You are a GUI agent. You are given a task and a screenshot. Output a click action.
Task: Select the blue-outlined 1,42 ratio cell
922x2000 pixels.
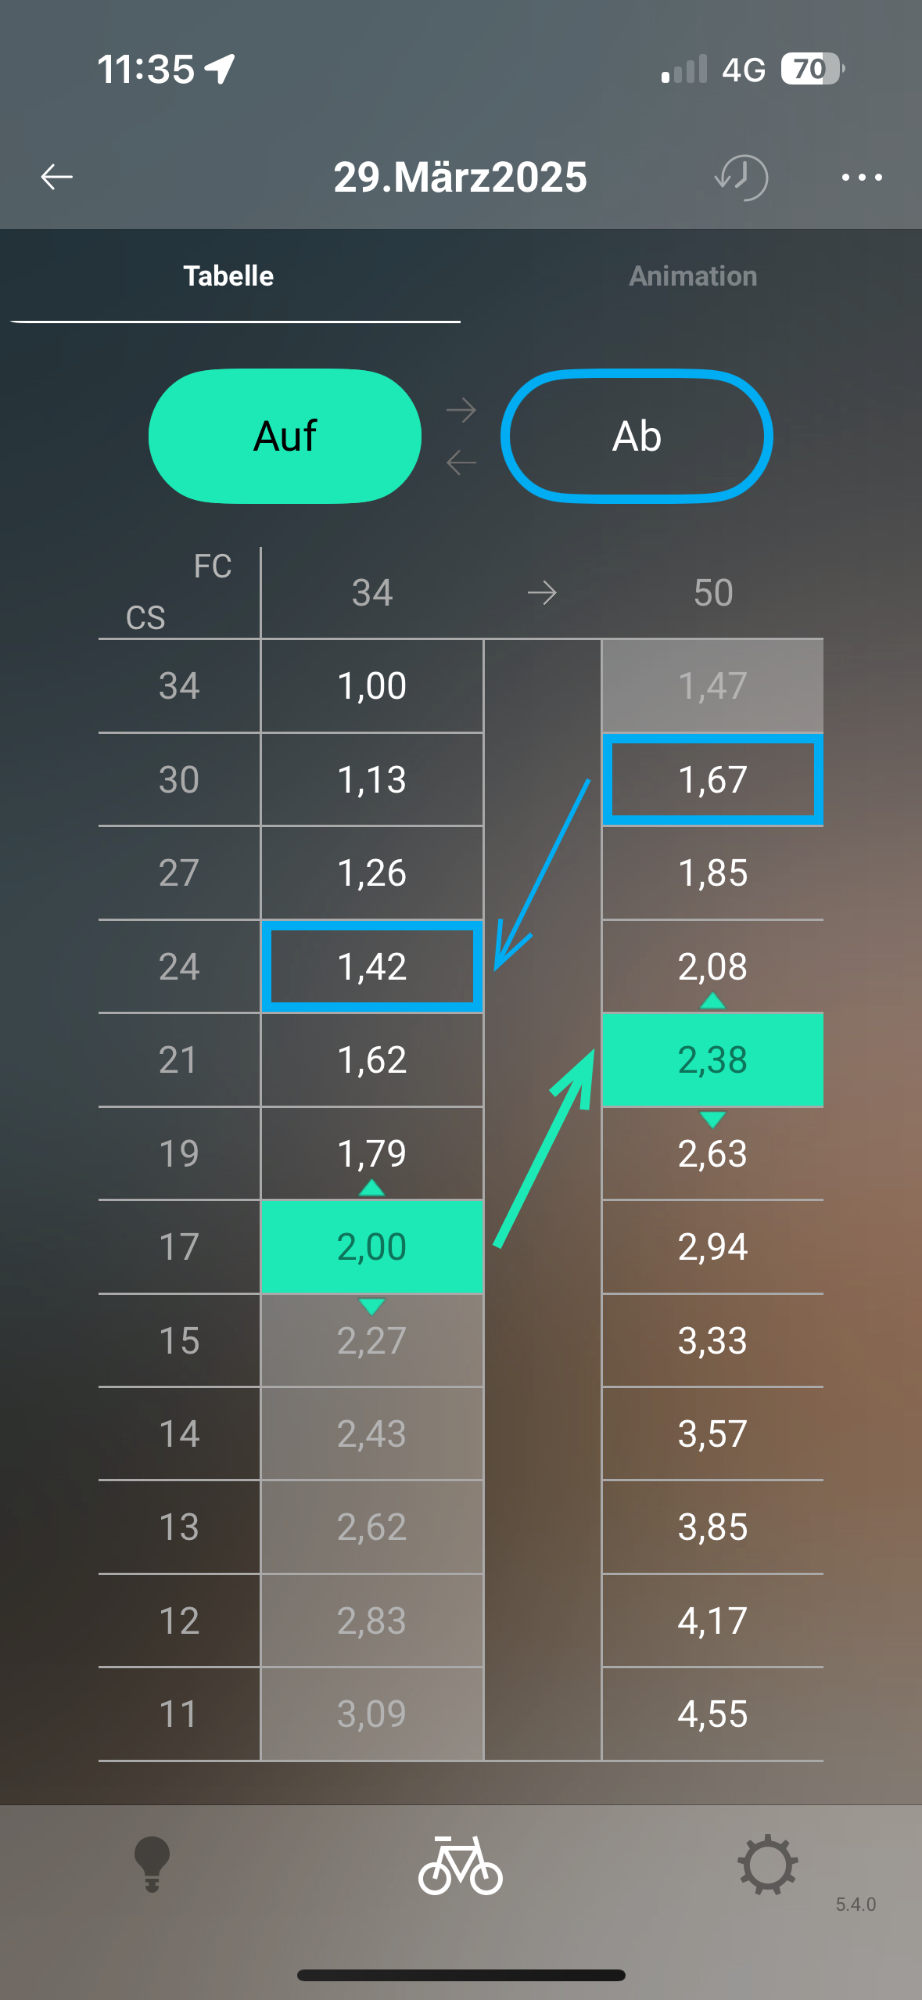click(372, 967)
